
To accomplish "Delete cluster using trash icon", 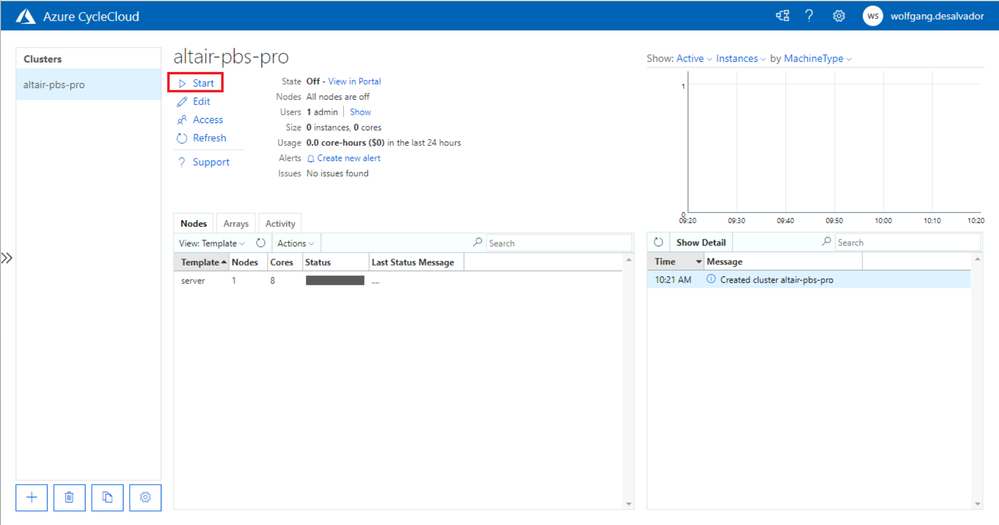I will point(69,498).
